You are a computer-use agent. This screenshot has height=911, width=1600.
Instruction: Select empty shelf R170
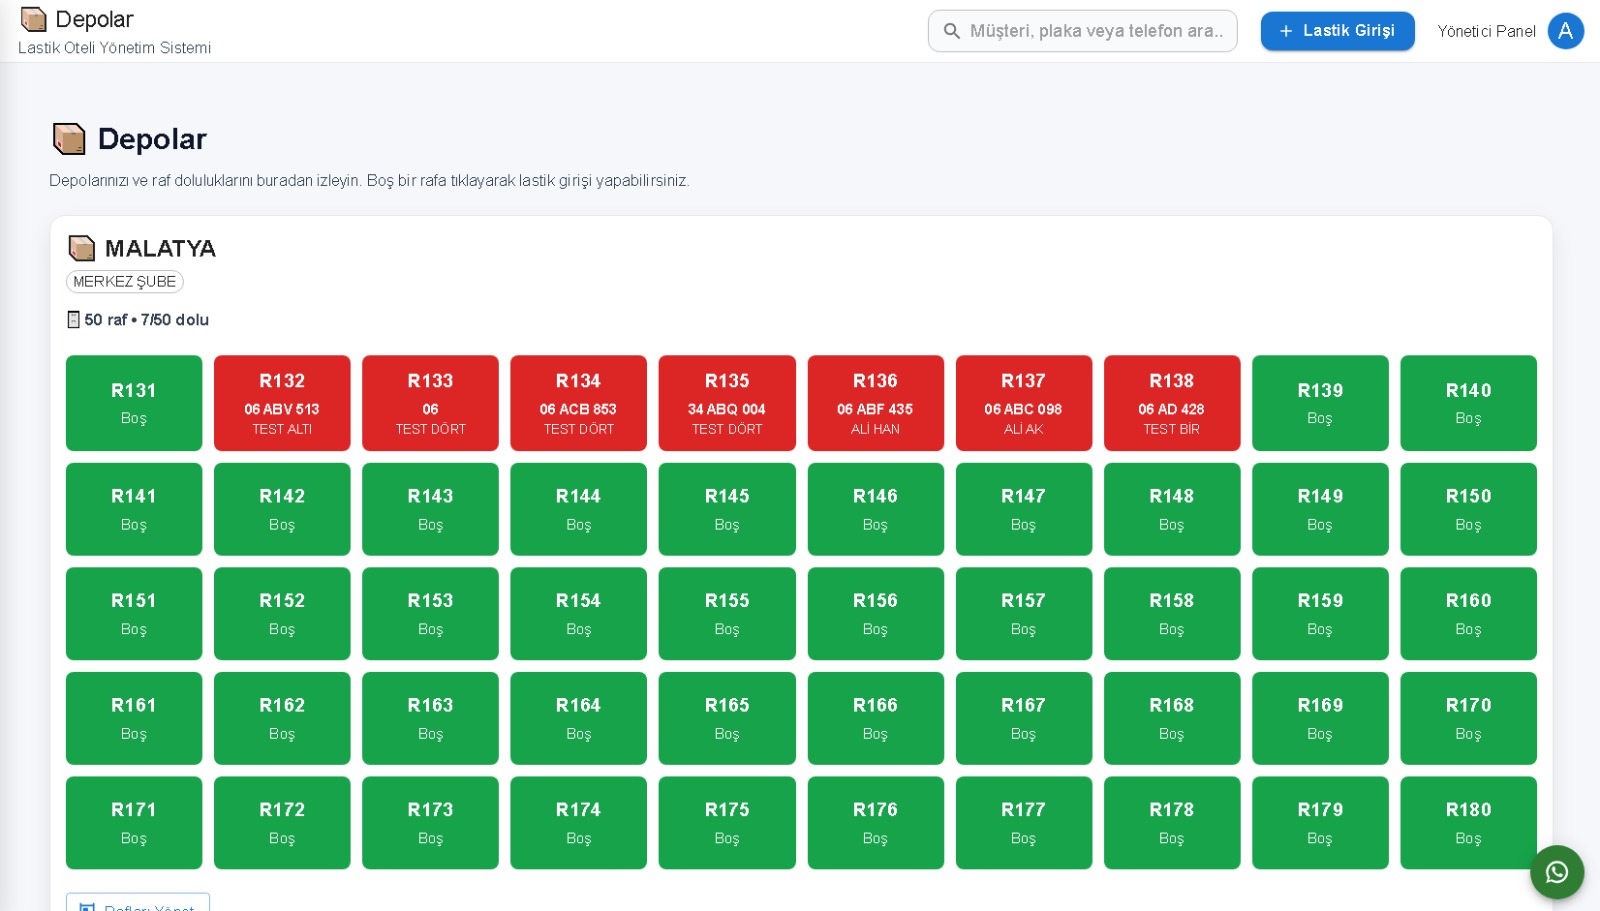tap(1468, 718)
